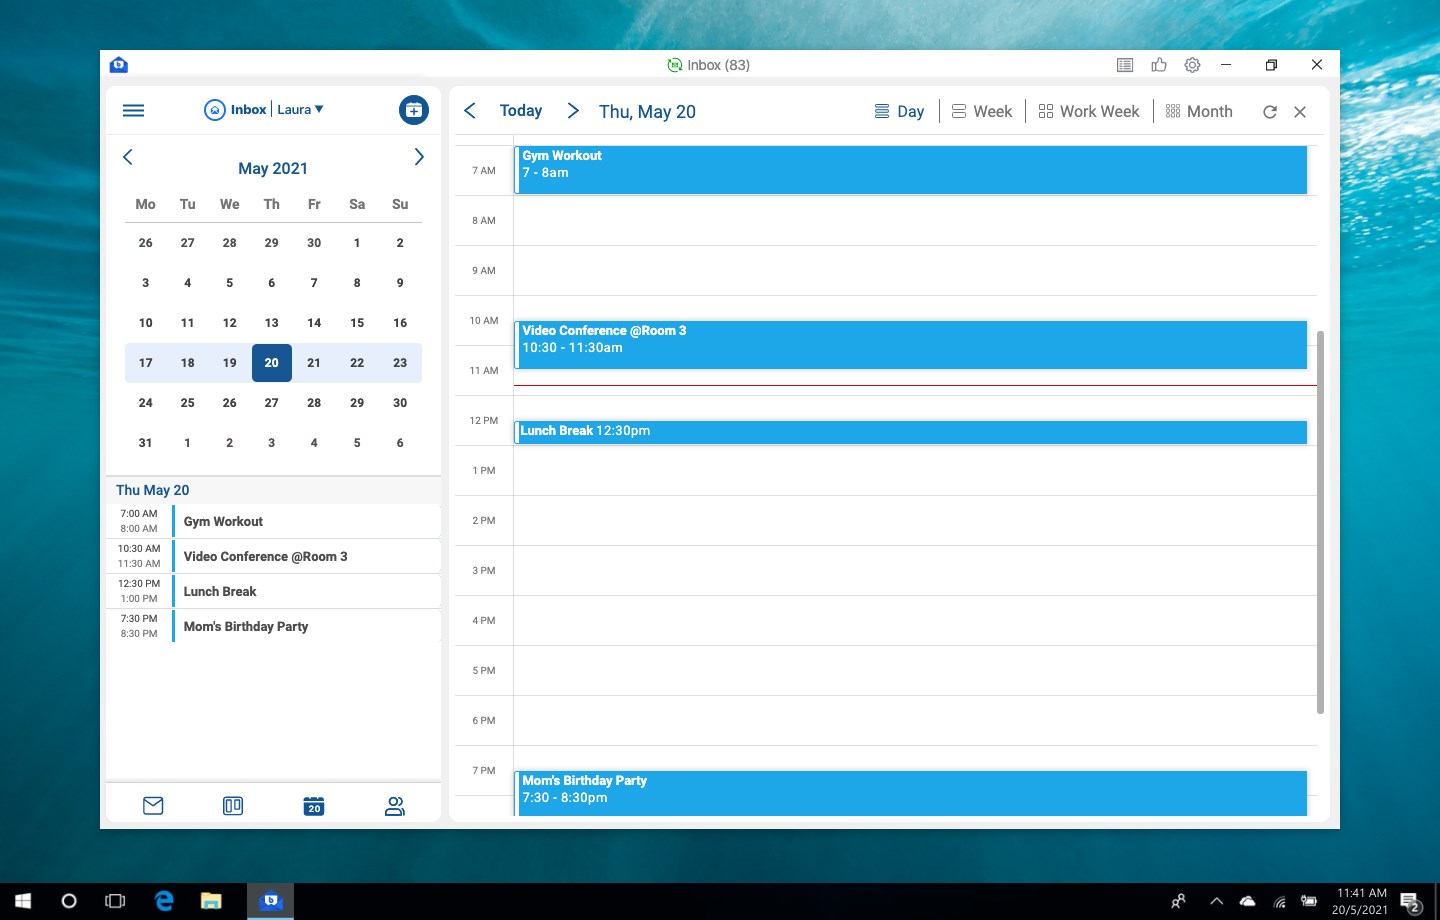Switch to Week view

pyautogui.click(x=982, y=111)
